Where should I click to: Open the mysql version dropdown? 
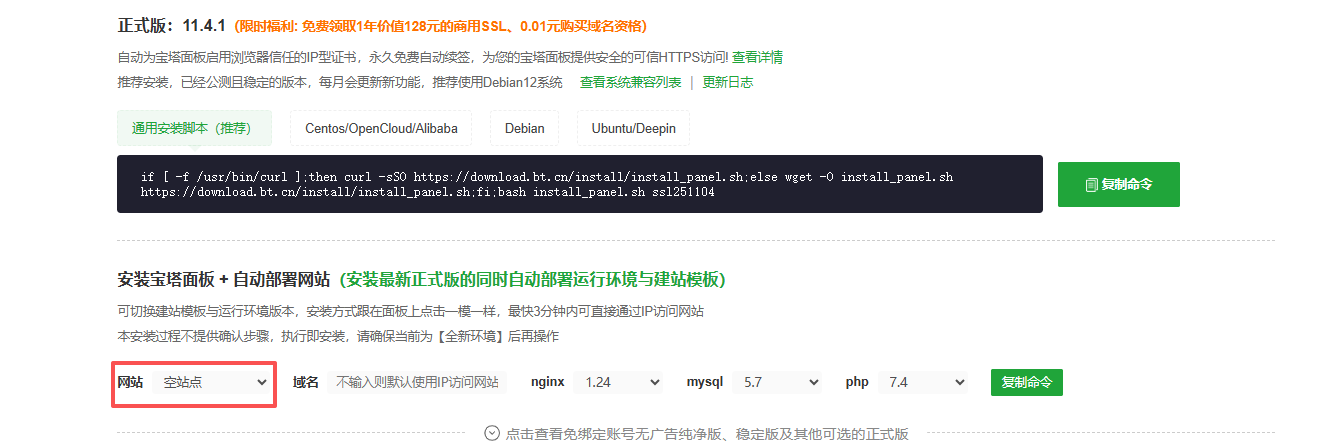coord(777,382)
